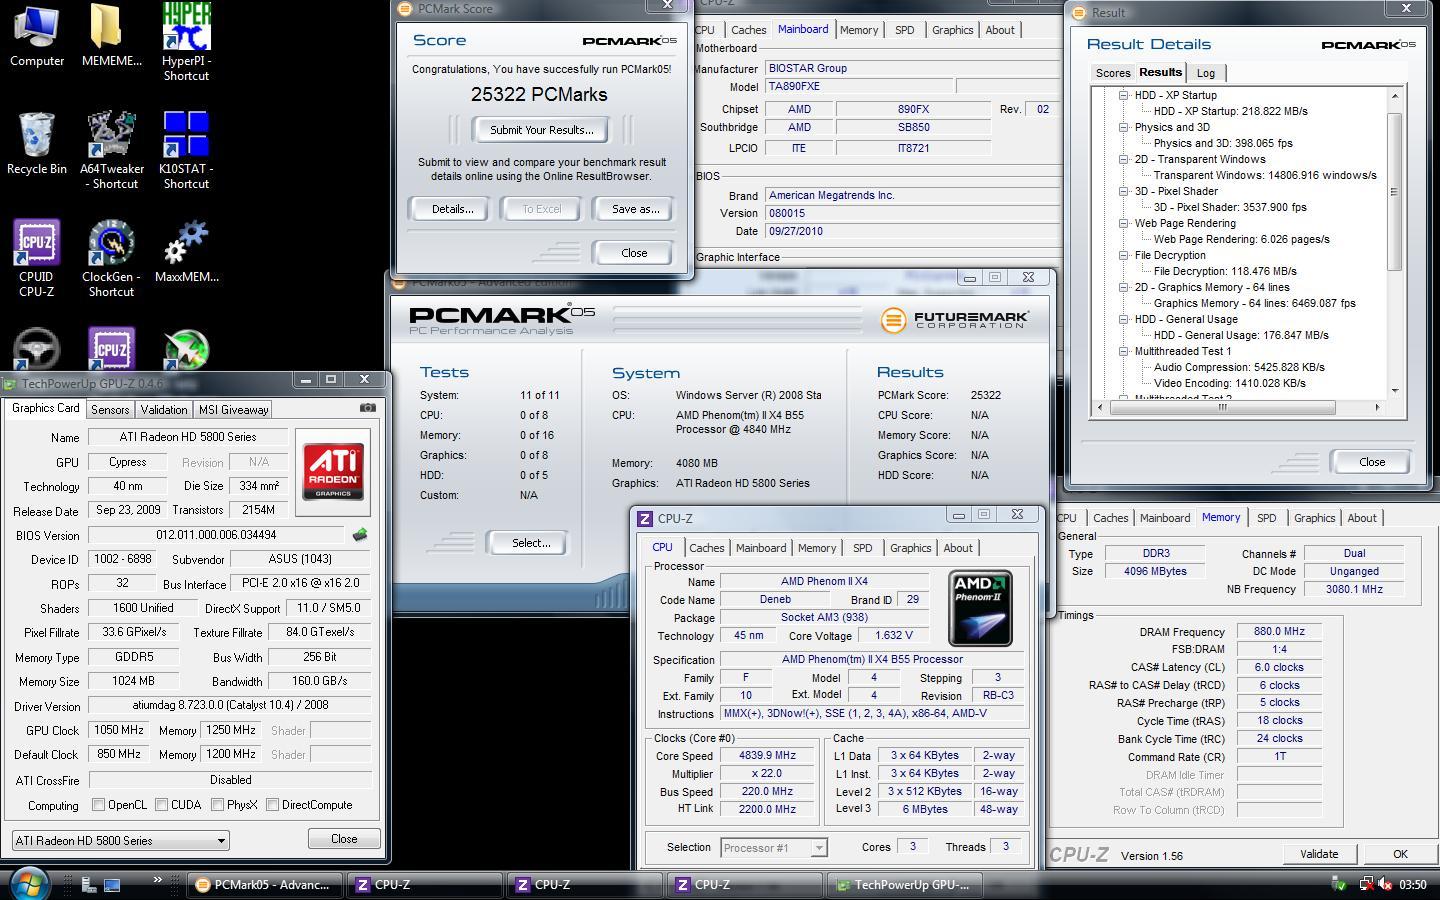
Task: Collapse the 3D - Pixel Shader node
Action: tap(1123, 191)
